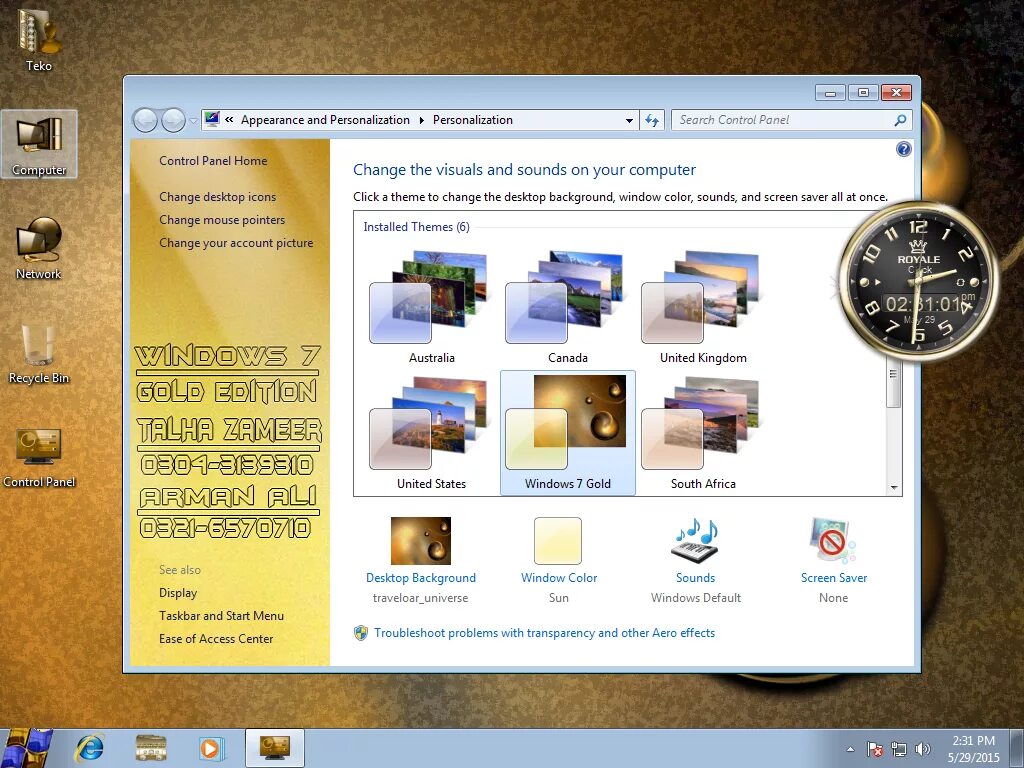The image size is (1024, 768).
Task: Open Windows Media Player from taskbar
Action: (211, 748)
